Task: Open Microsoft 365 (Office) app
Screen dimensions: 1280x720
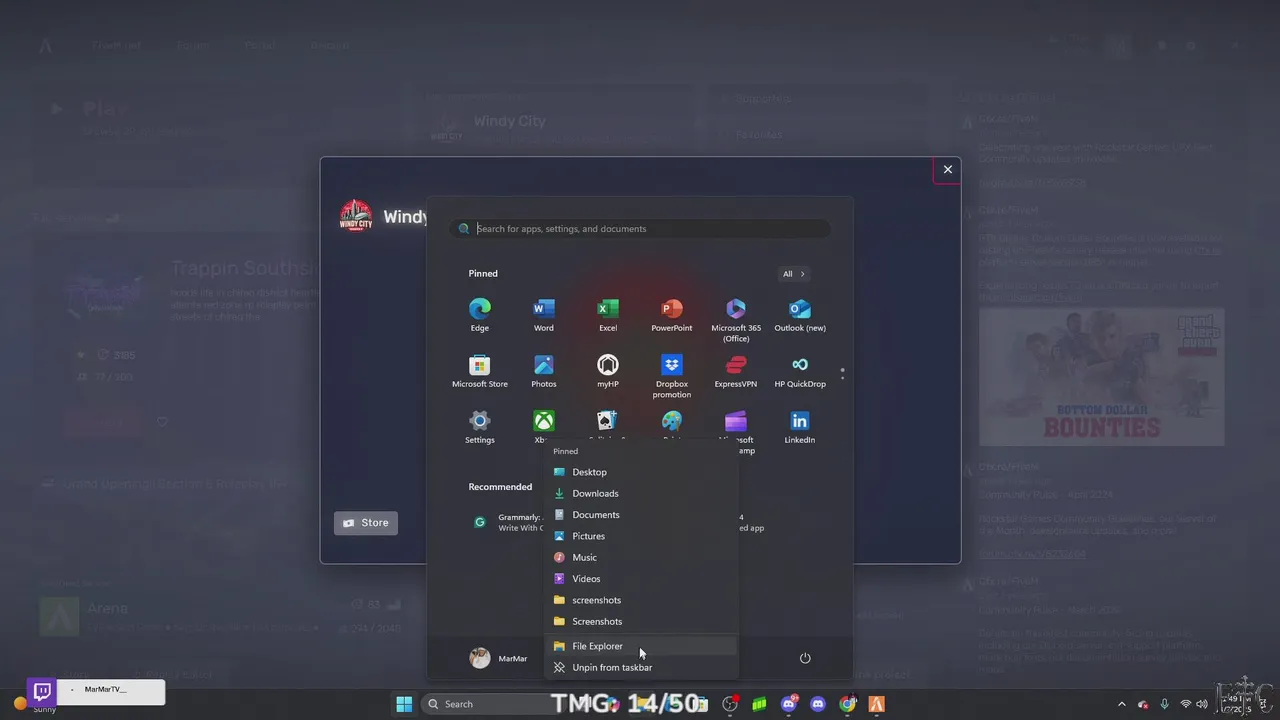Action: click(736, 320)
